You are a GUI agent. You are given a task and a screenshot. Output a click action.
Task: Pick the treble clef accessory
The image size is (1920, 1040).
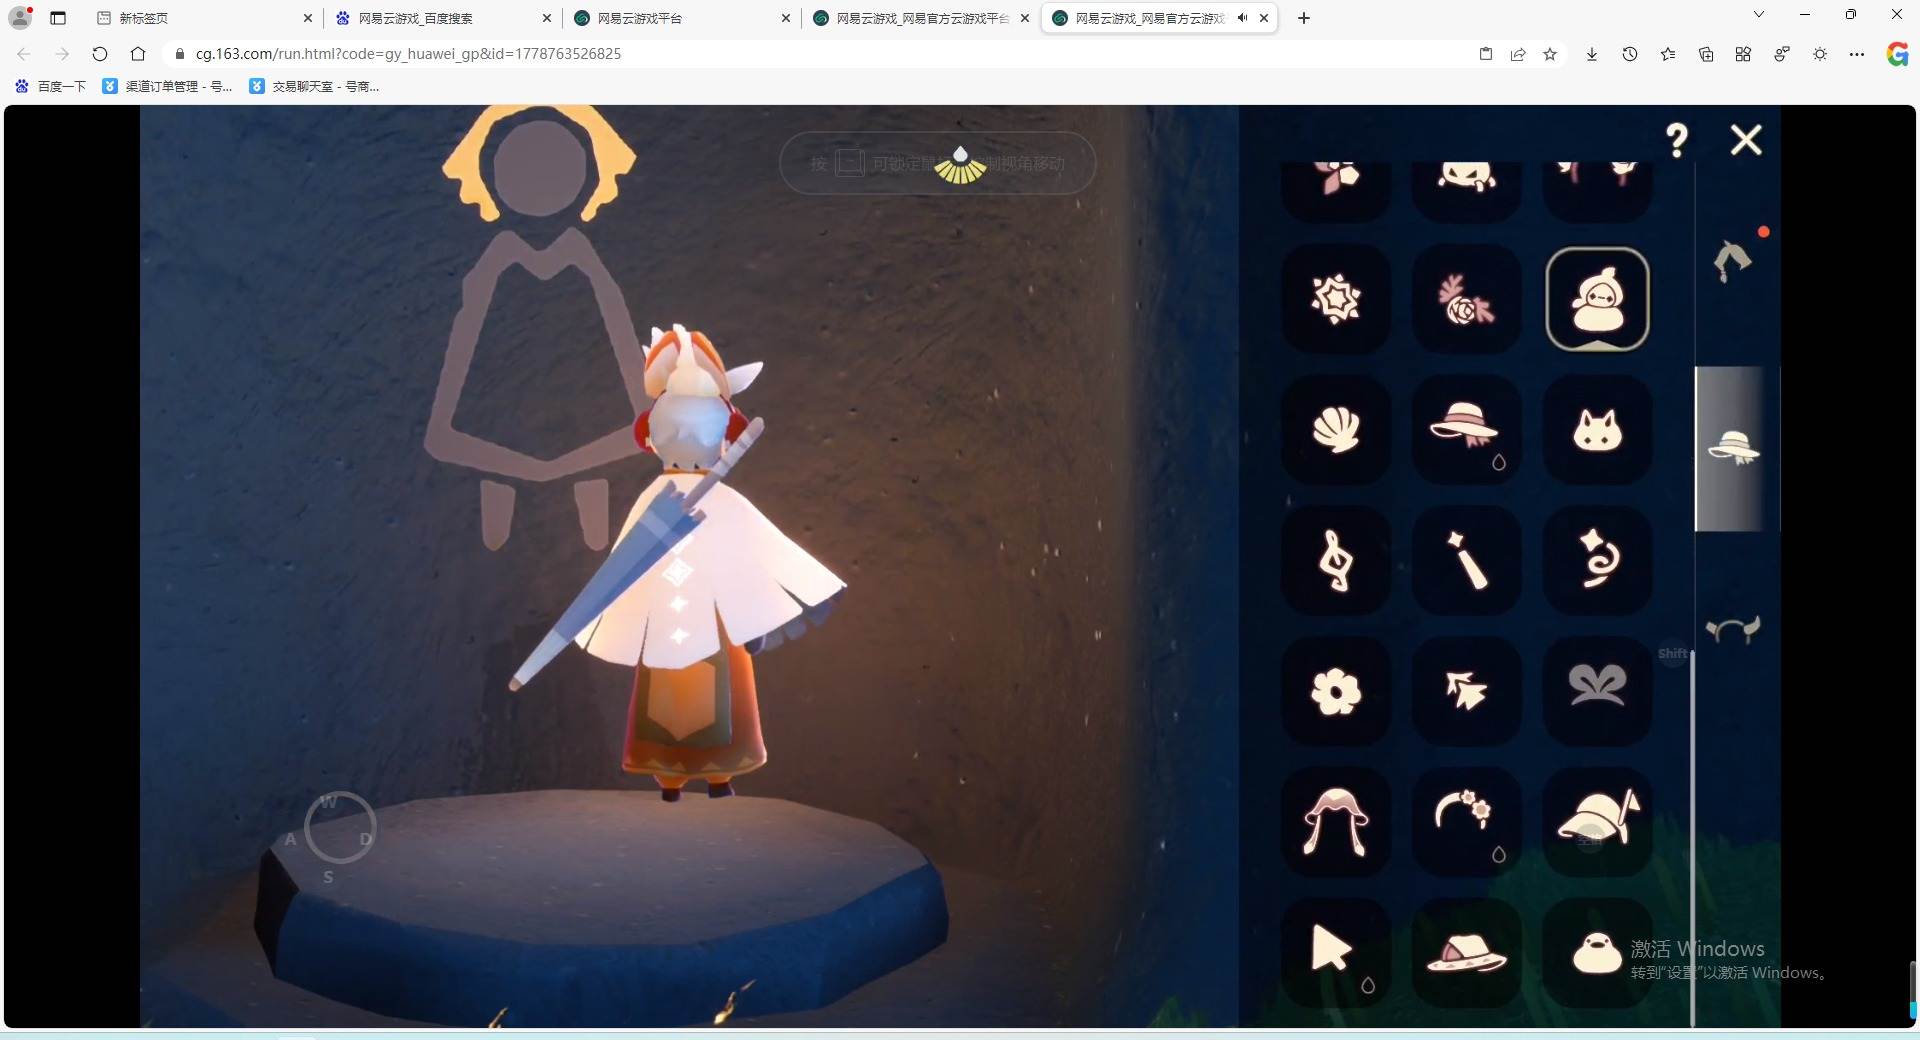1336,560
